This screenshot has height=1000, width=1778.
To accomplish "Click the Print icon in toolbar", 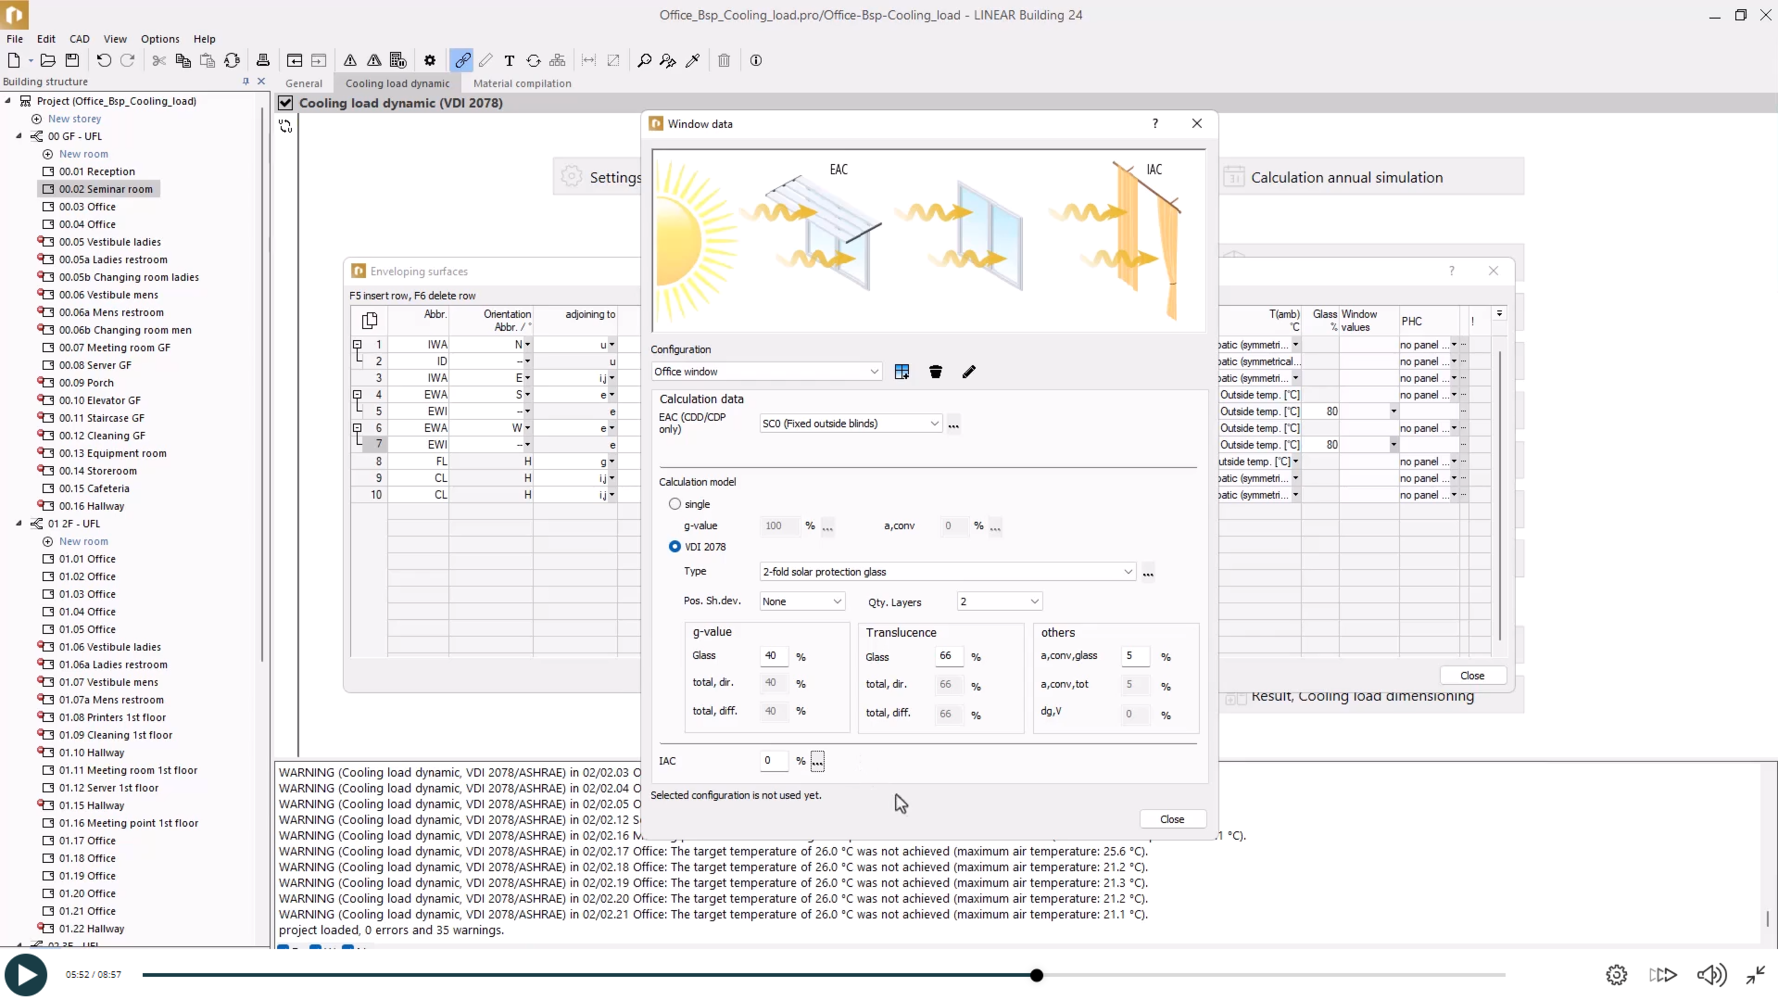I will click(x=263, y=61).
